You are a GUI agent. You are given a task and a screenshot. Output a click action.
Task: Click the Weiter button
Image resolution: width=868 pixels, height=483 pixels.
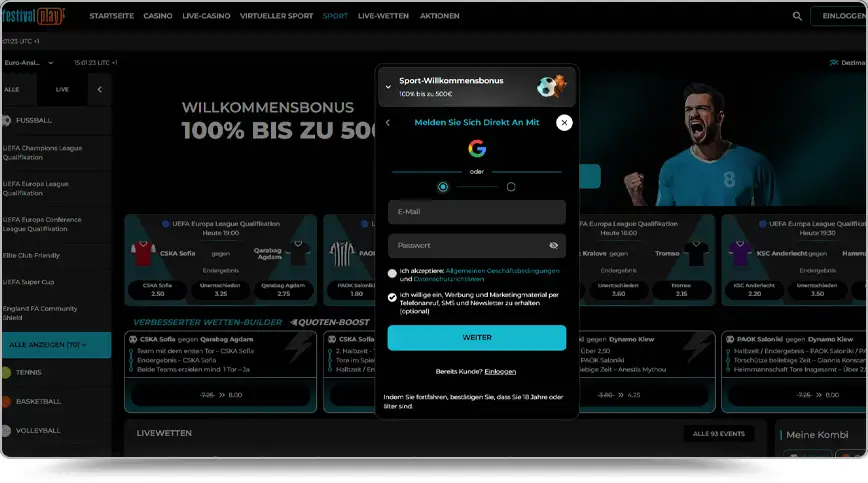pos(477,337)
